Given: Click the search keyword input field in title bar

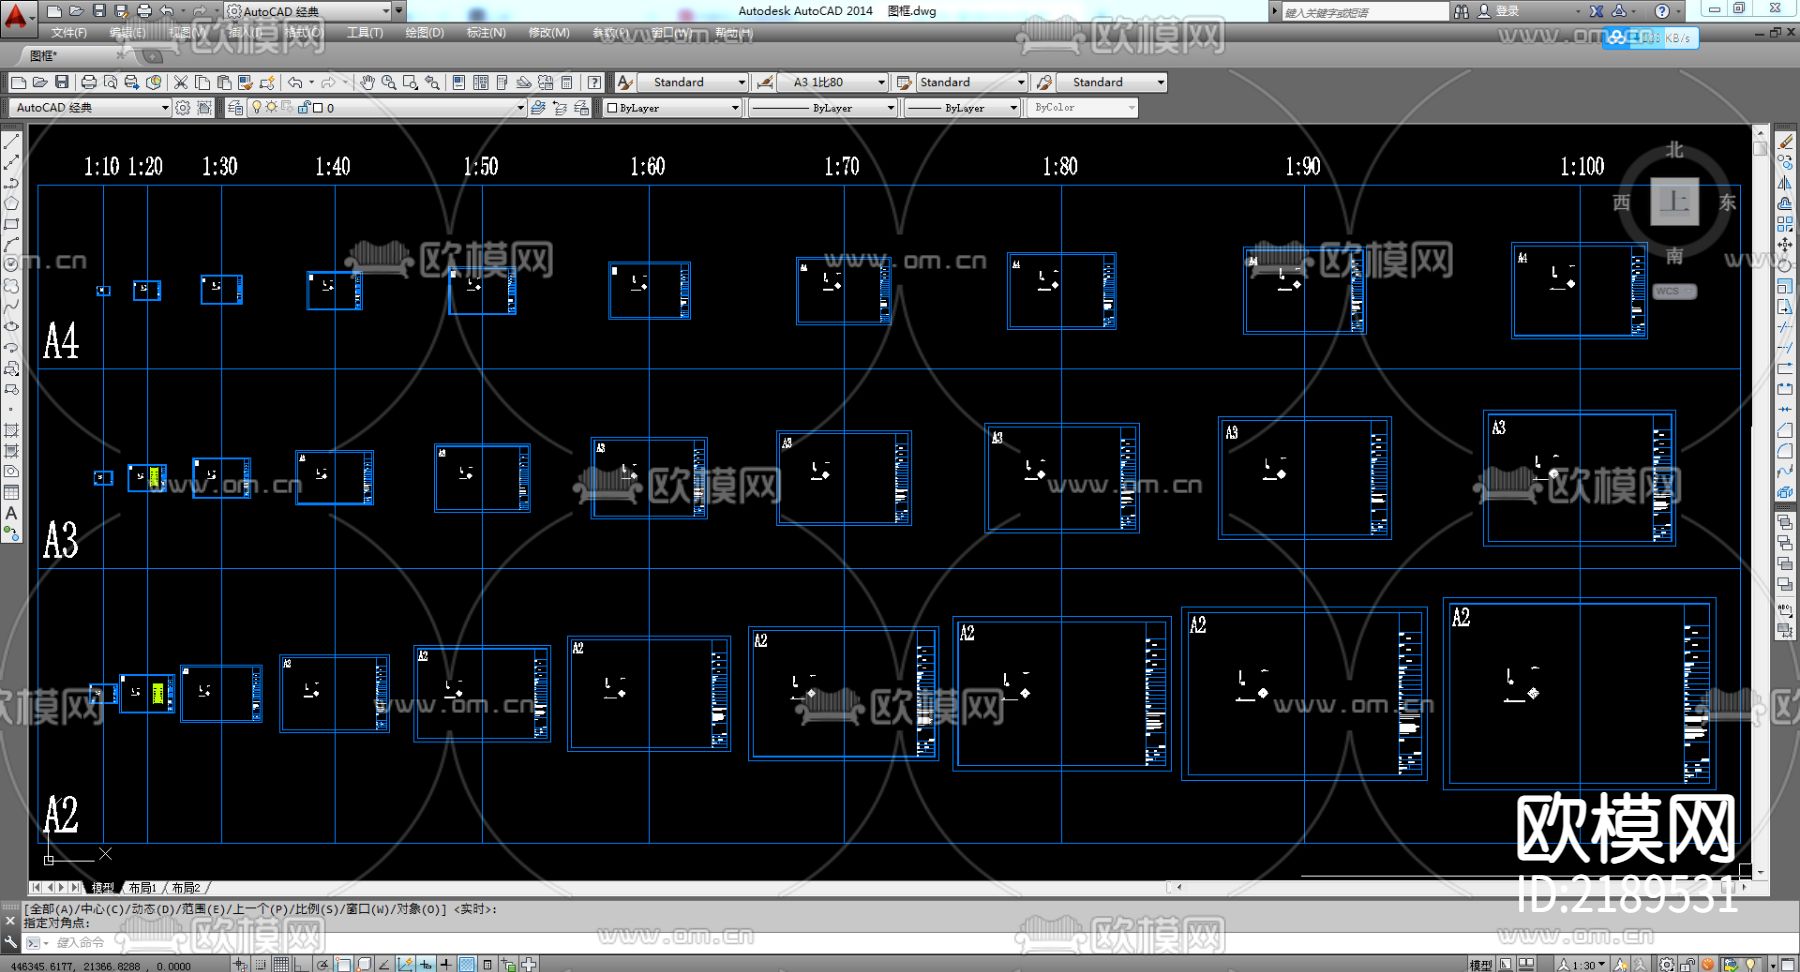Looking at the screenshot, I should pyautogui.click(x=1364, y=11).
